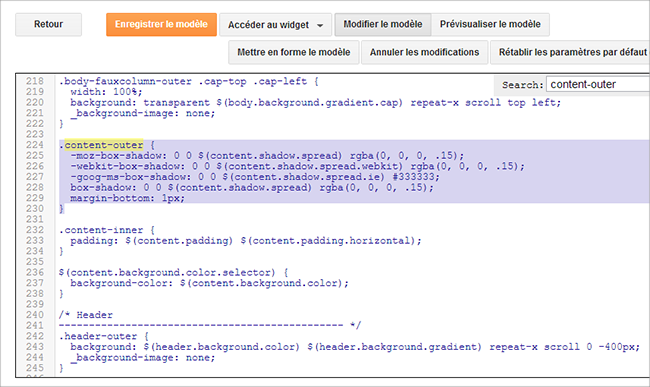The width and height of the screenshot is (650, 387).
Task: Click highlighted content-outer selector text
Action: (x=104, y=145)
